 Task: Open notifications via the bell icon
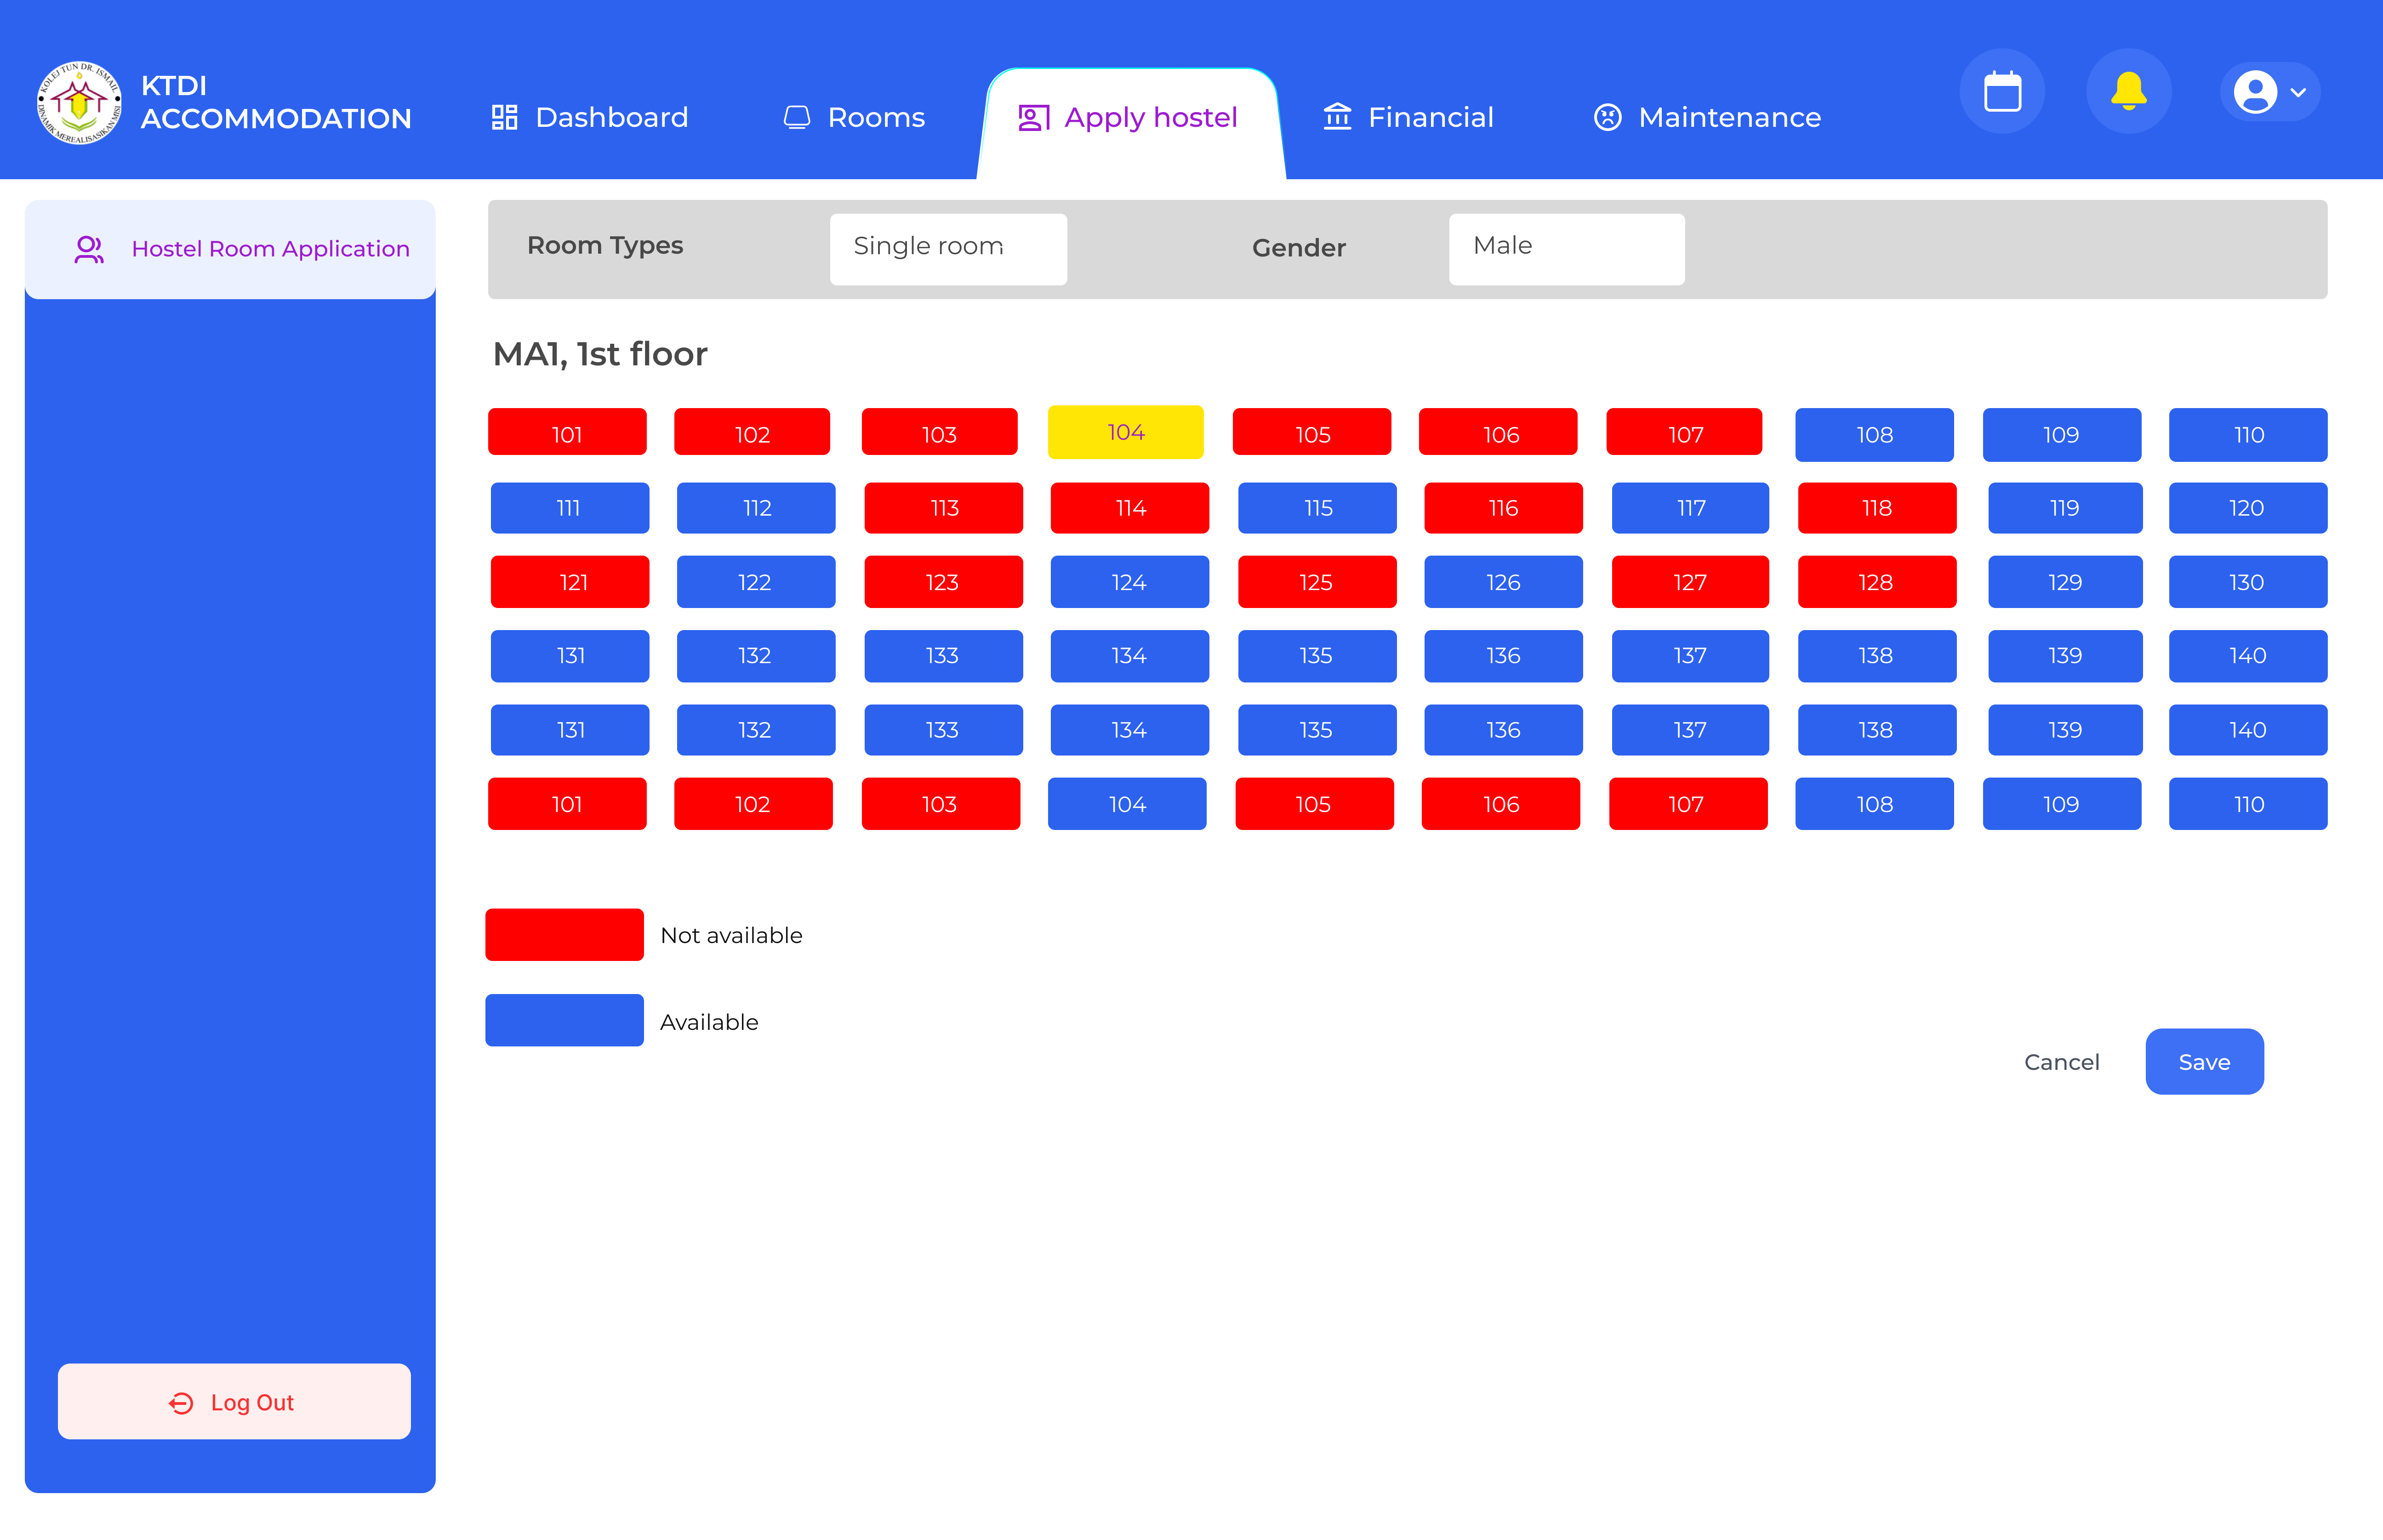coord(2128,91)
